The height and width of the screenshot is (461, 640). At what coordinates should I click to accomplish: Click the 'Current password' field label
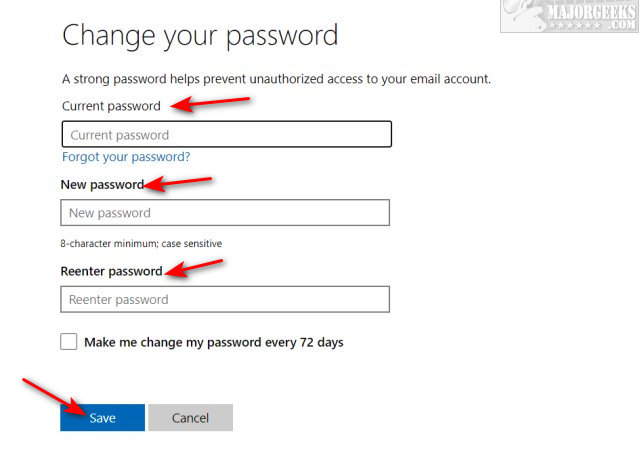pos(111,106)
